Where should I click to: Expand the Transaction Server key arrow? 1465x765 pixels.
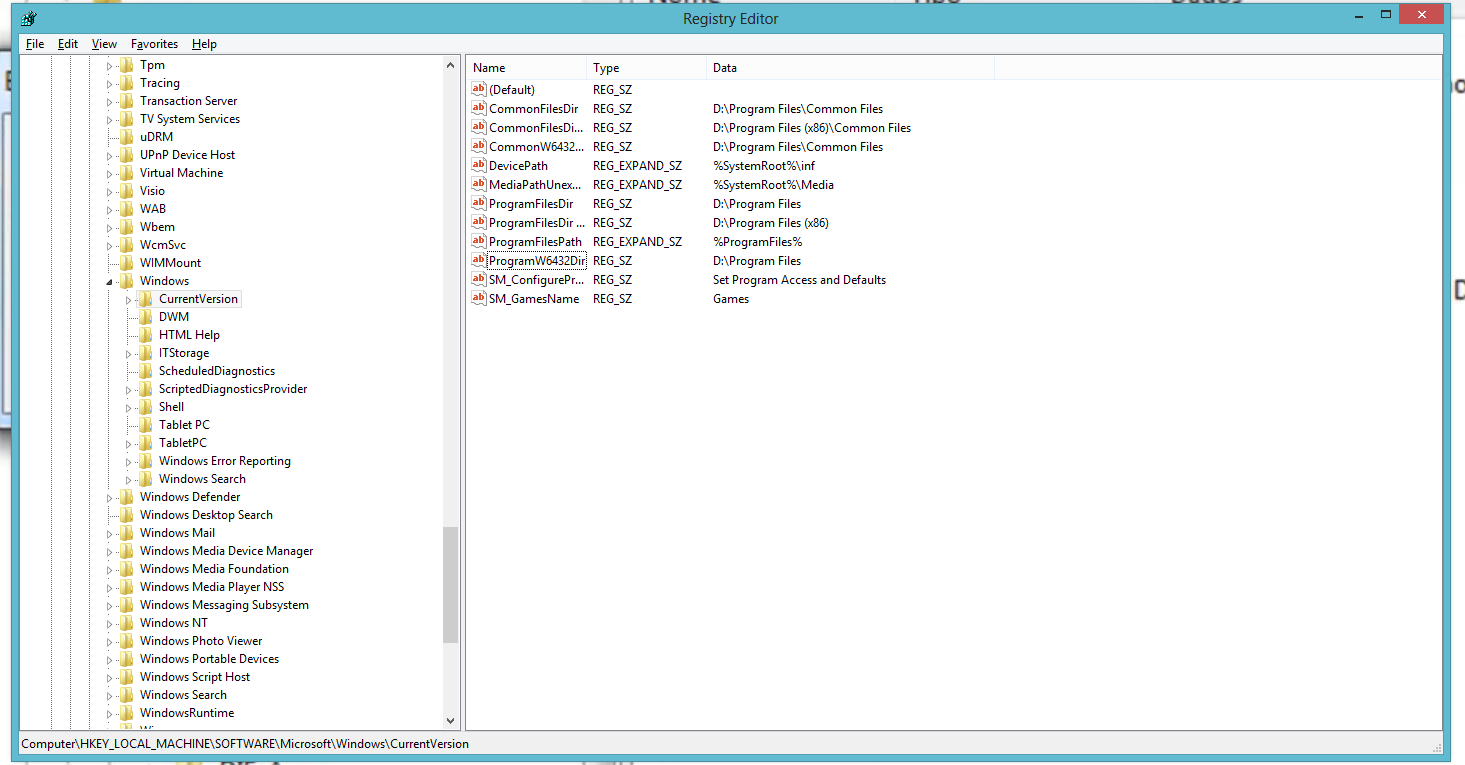[x=110, y=101]
